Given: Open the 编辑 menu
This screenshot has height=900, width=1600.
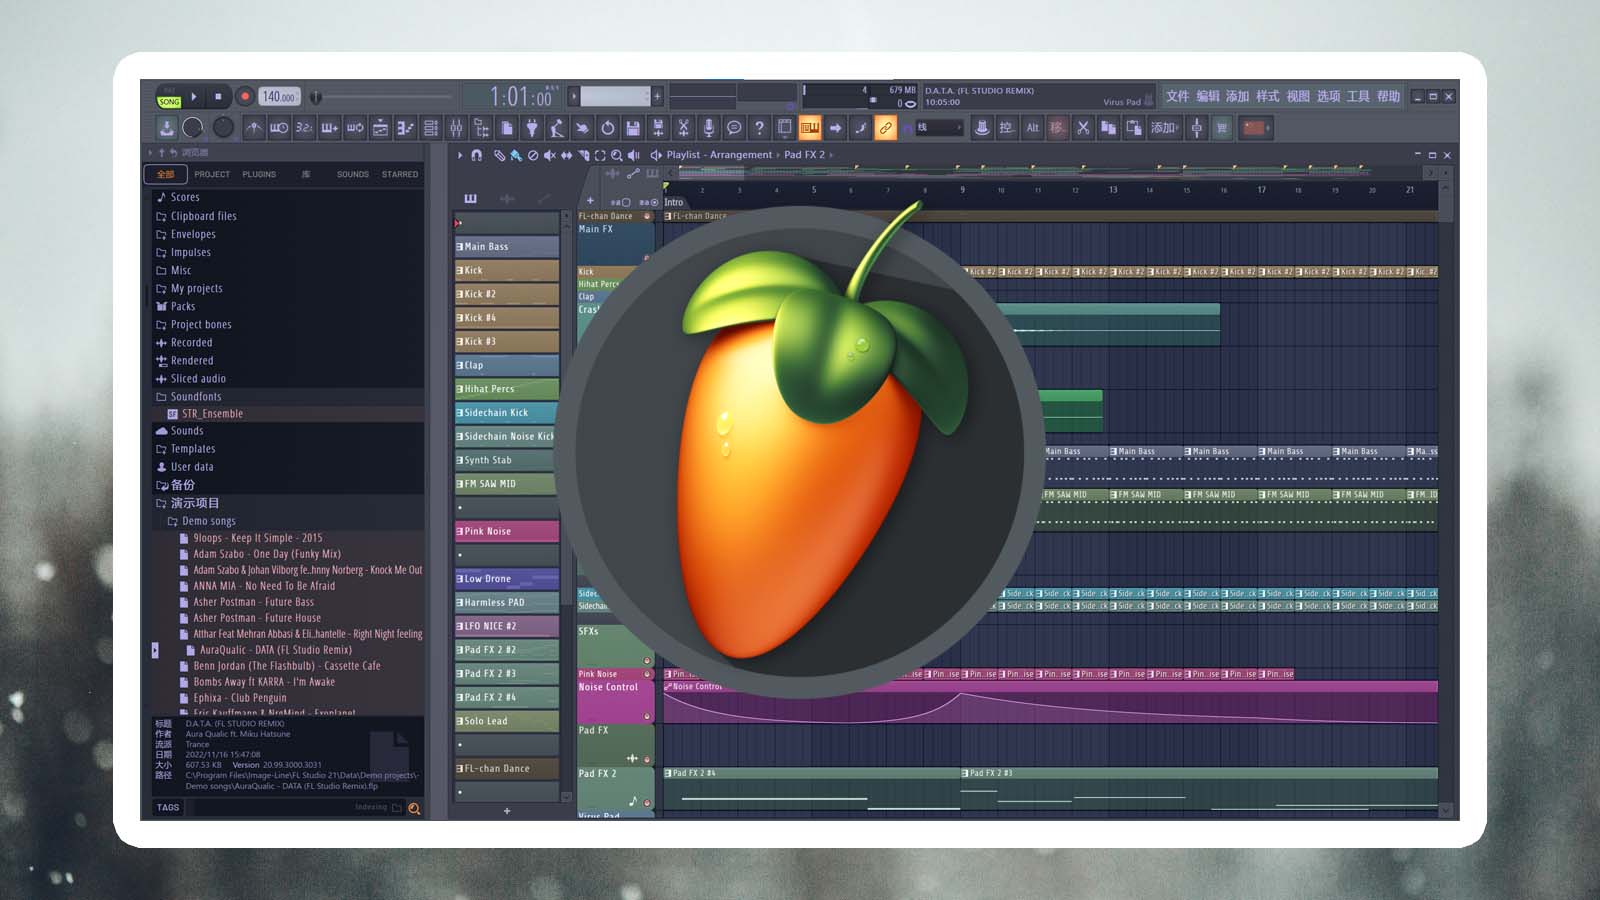Looking at the screenshot, I should tap(1208, 97).
